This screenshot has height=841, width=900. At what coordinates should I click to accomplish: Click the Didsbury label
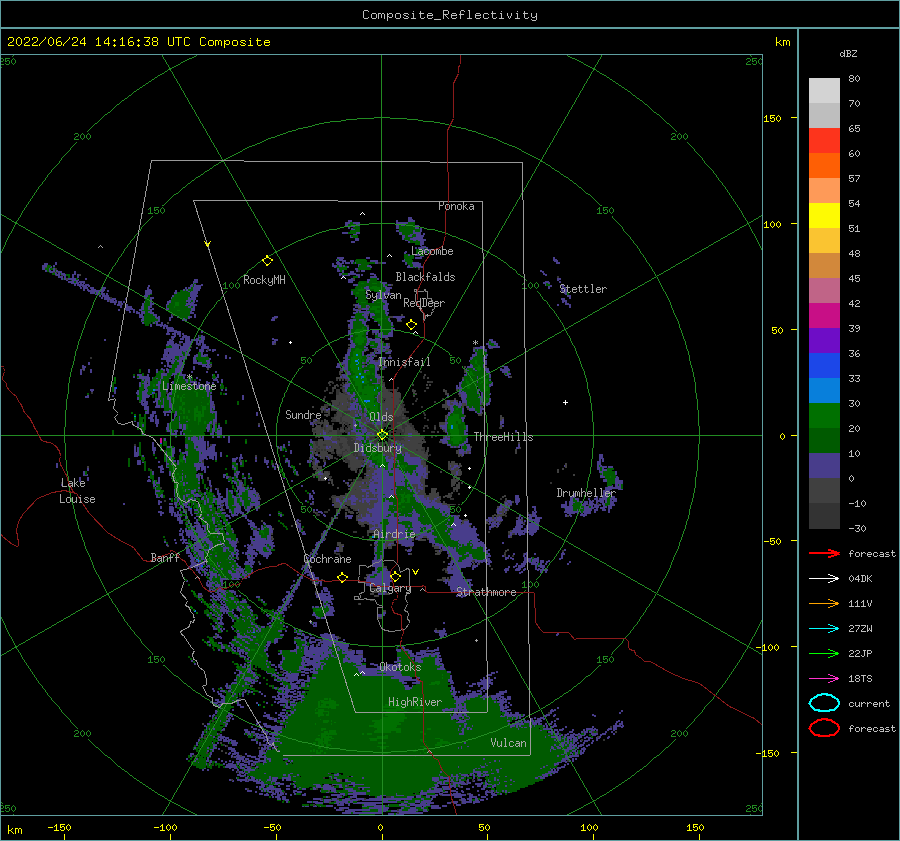(x=377, y=448)
